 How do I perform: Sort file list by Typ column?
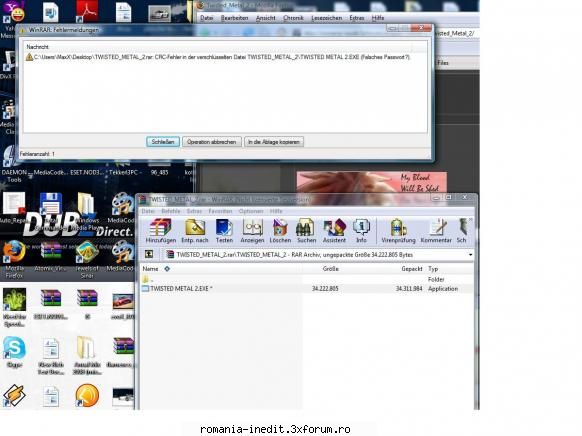433,269
